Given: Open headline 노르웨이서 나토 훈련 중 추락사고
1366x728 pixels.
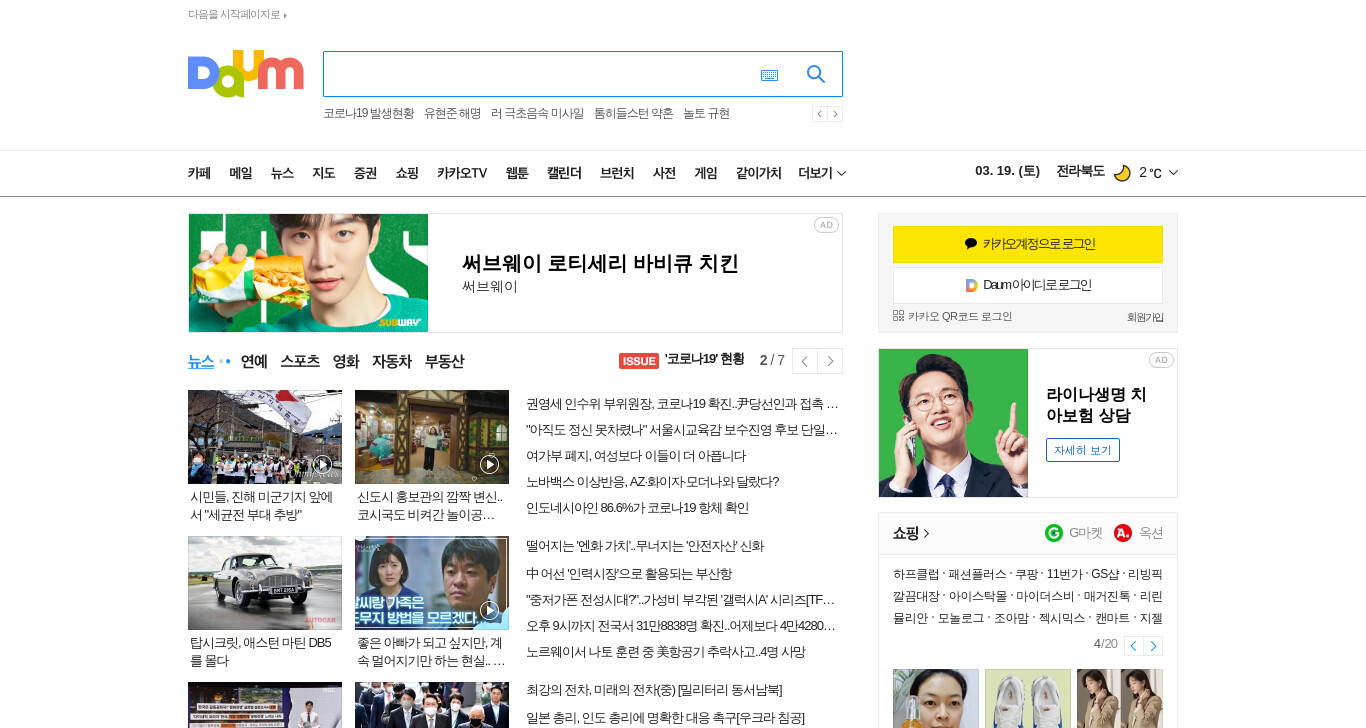Looking at the screenshot, I should click(x=665, y=652).
